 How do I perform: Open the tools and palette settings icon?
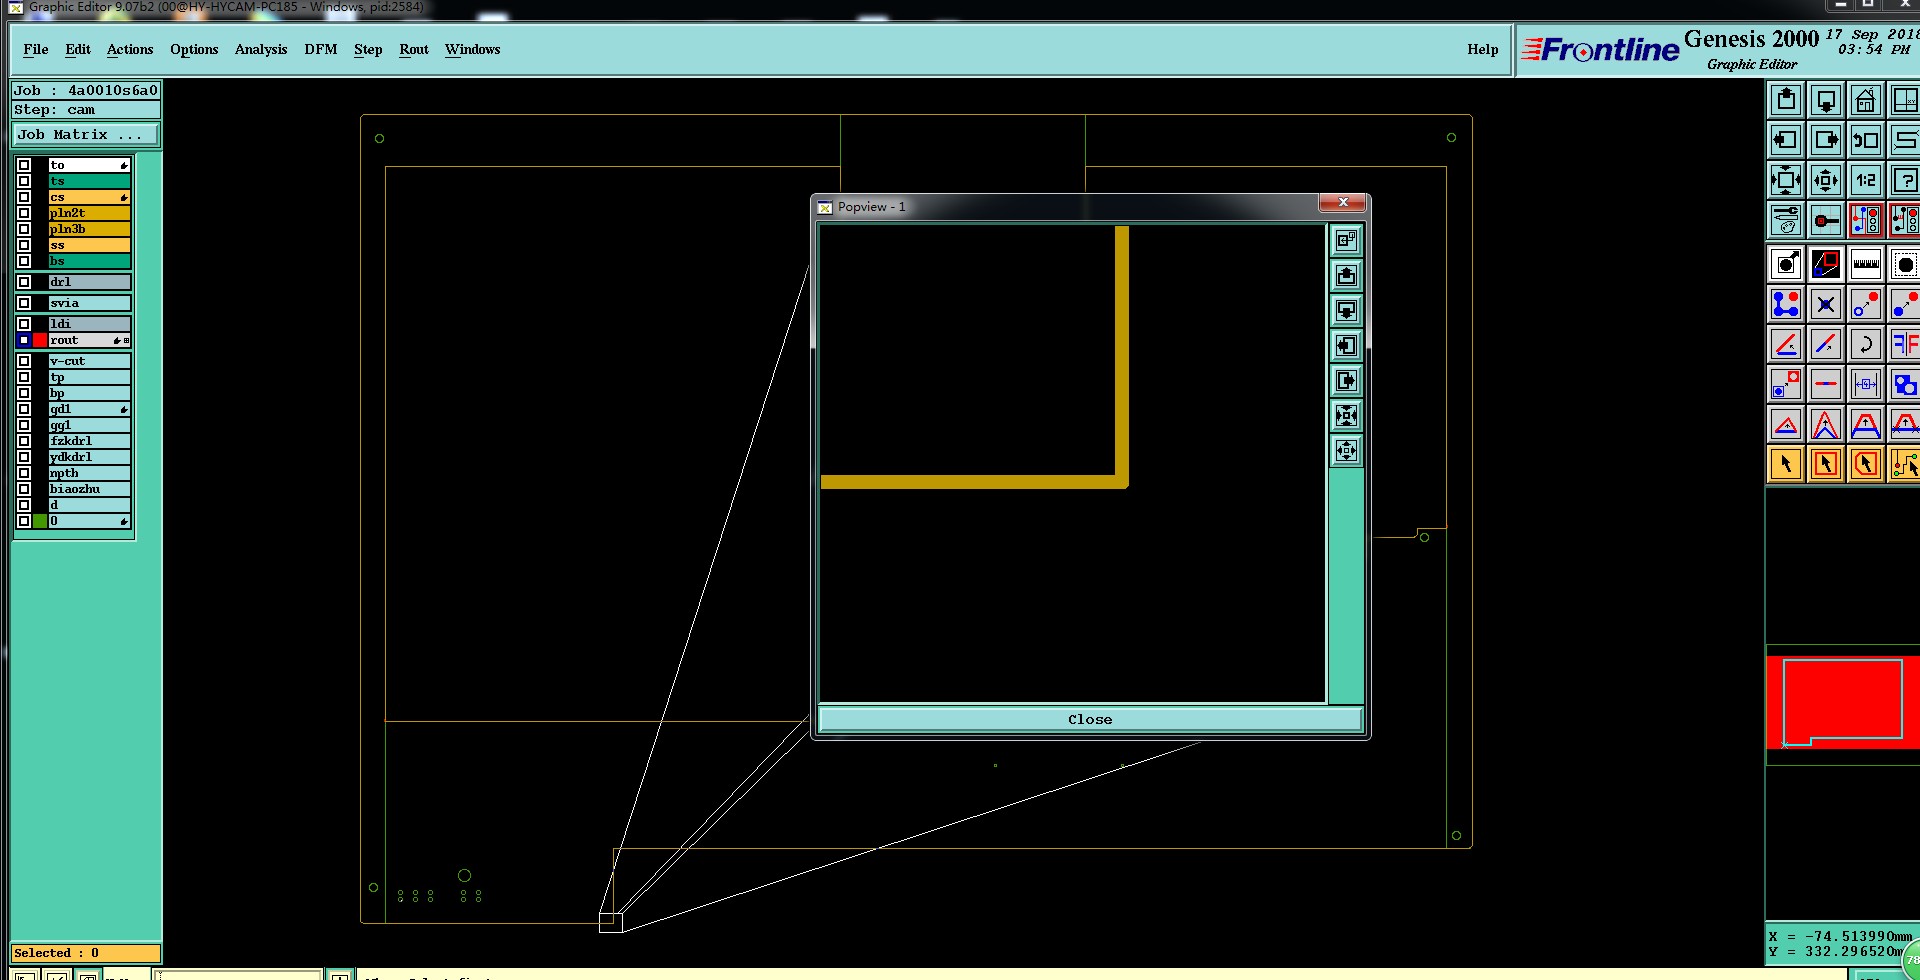coord(1786,220)
